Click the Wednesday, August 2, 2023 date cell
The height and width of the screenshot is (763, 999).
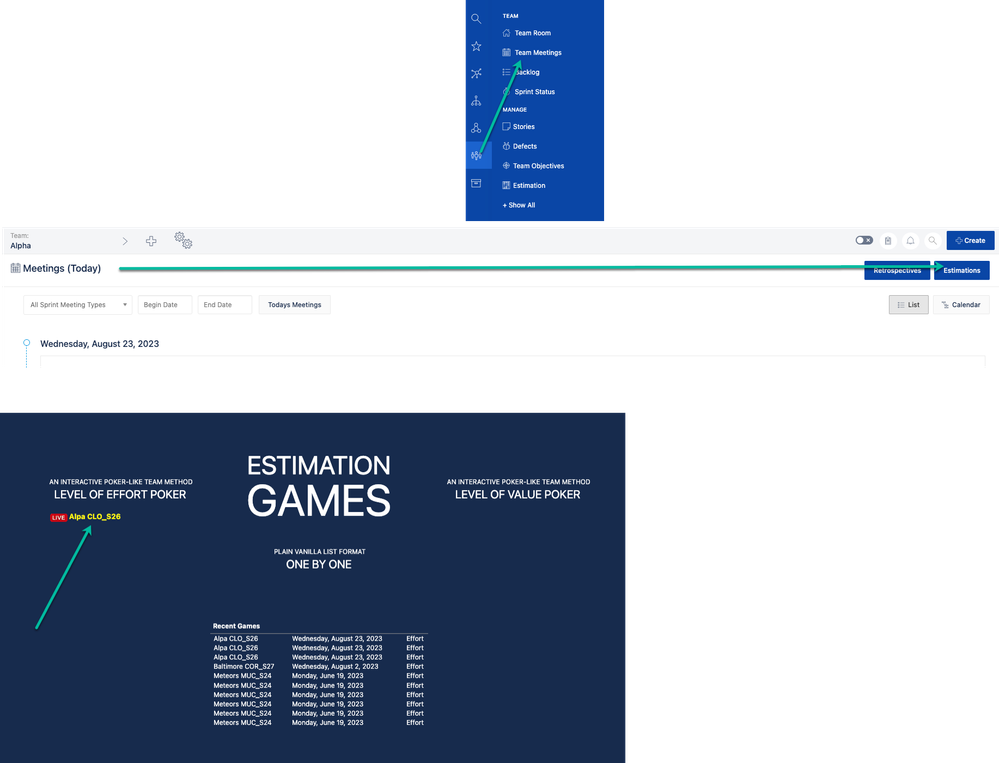(x=335, y=666)
